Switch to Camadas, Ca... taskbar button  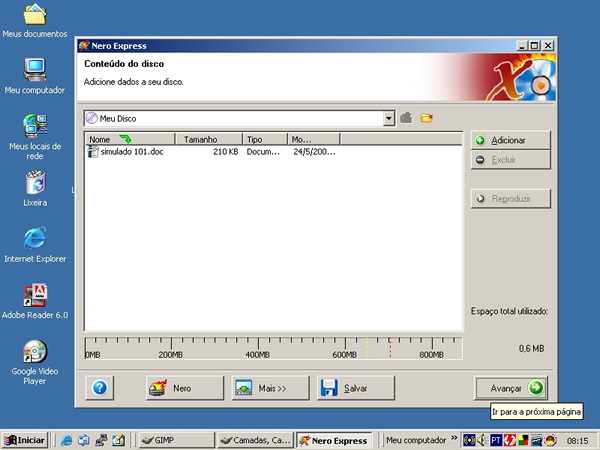pyautogui.click(x=255, y=440)
